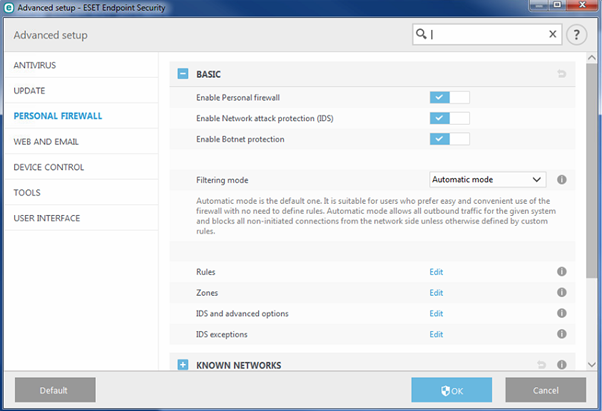Edit IDS and advanced options
Image resolution: width=602 pixels, height=411 pixels.
[436, 313]
